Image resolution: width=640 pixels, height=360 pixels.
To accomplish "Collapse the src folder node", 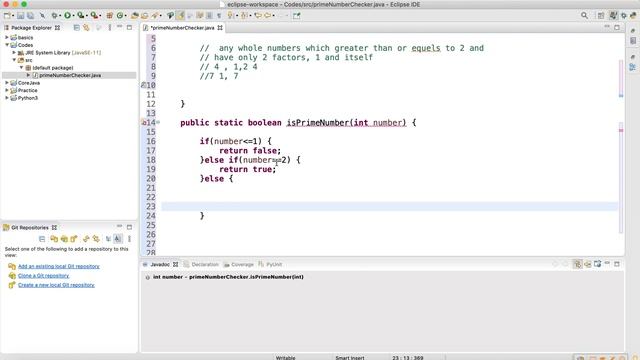I will [x=14, y=60].
